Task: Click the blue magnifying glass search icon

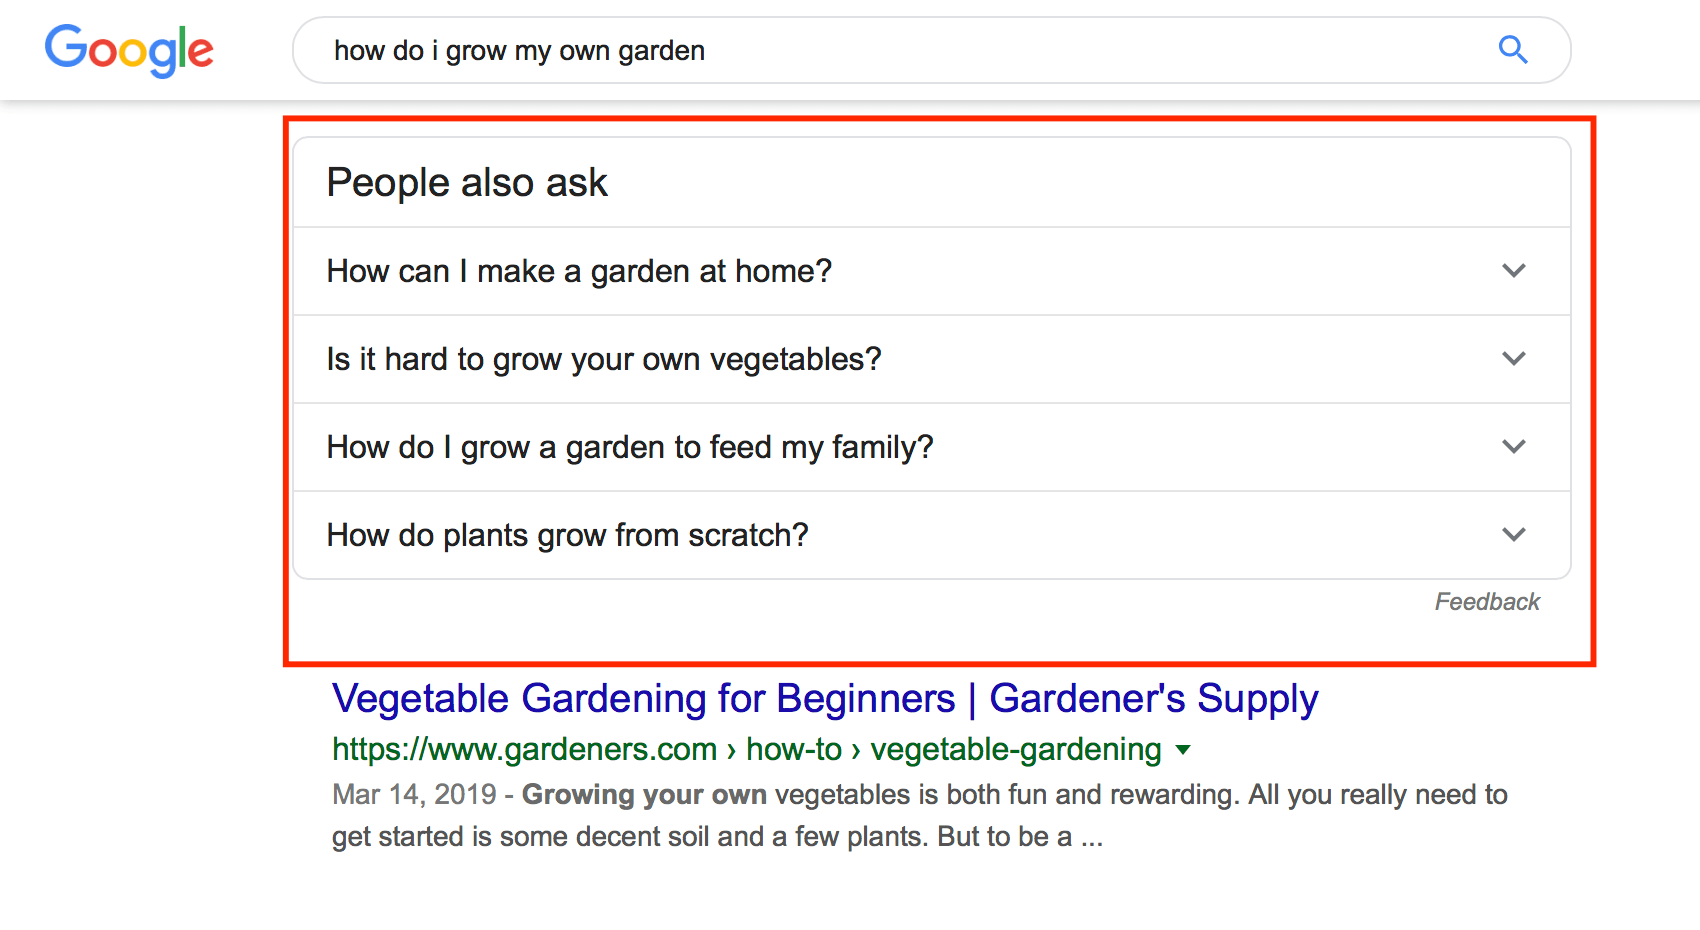Action: 1512,49
